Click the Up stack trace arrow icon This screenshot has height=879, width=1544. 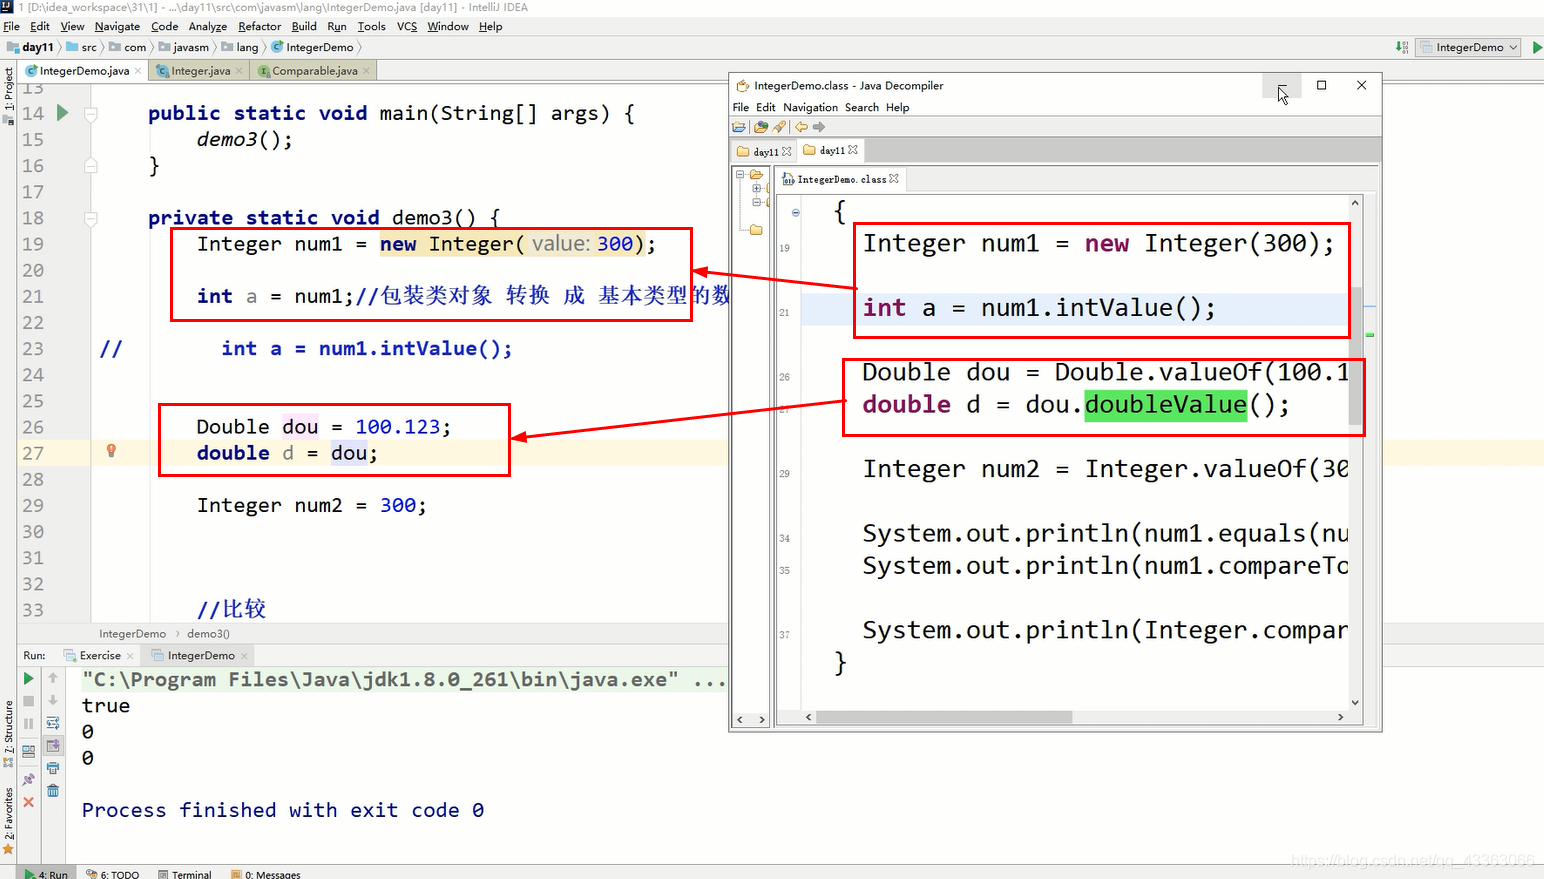coord(53,678)
